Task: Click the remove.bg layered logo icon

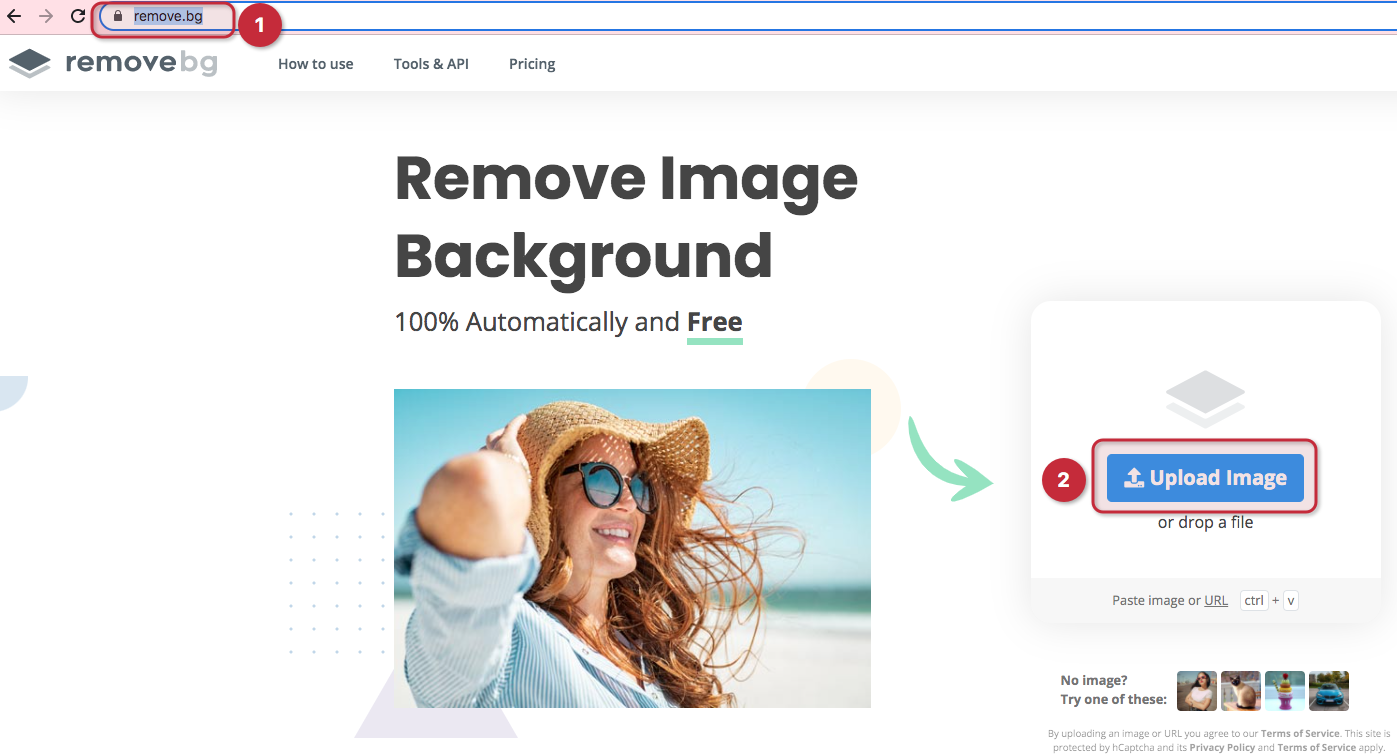Action: click(30, 64)
